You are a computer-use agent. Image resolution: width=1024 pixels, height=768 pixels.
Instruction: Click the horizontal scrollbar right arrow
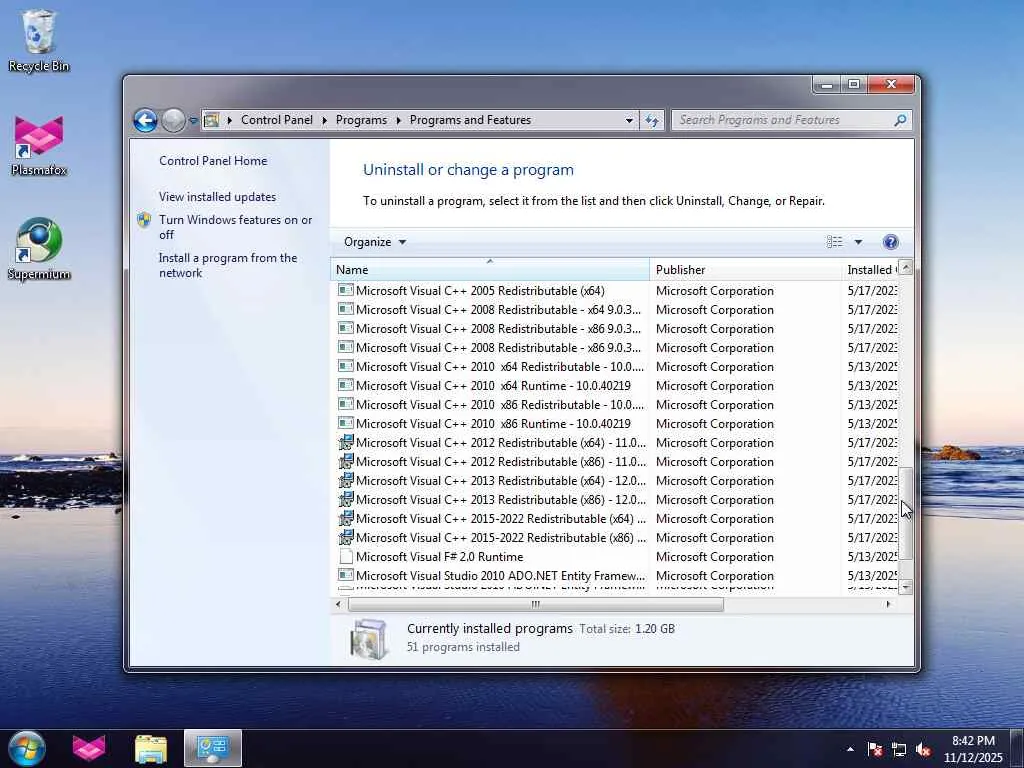coord(888,605)
